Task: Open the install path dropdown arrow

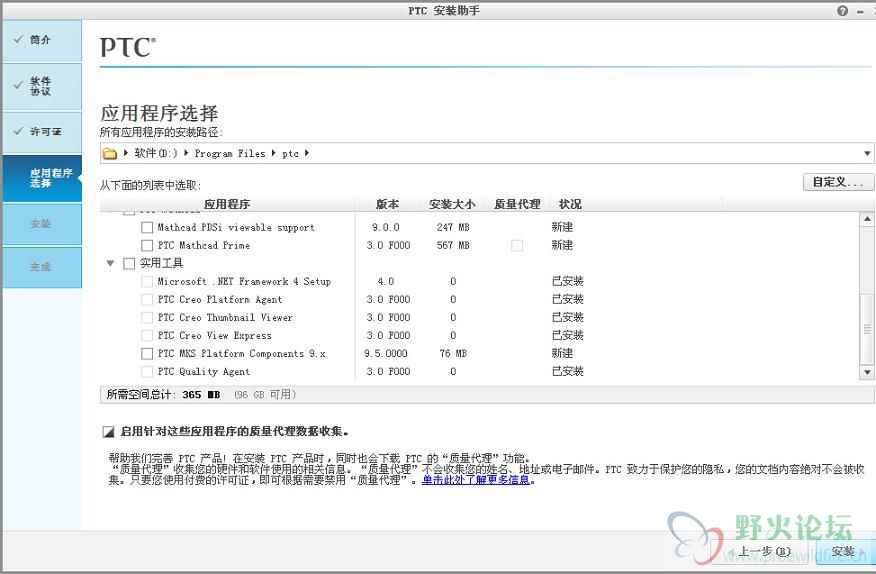Action: [867, 153]
